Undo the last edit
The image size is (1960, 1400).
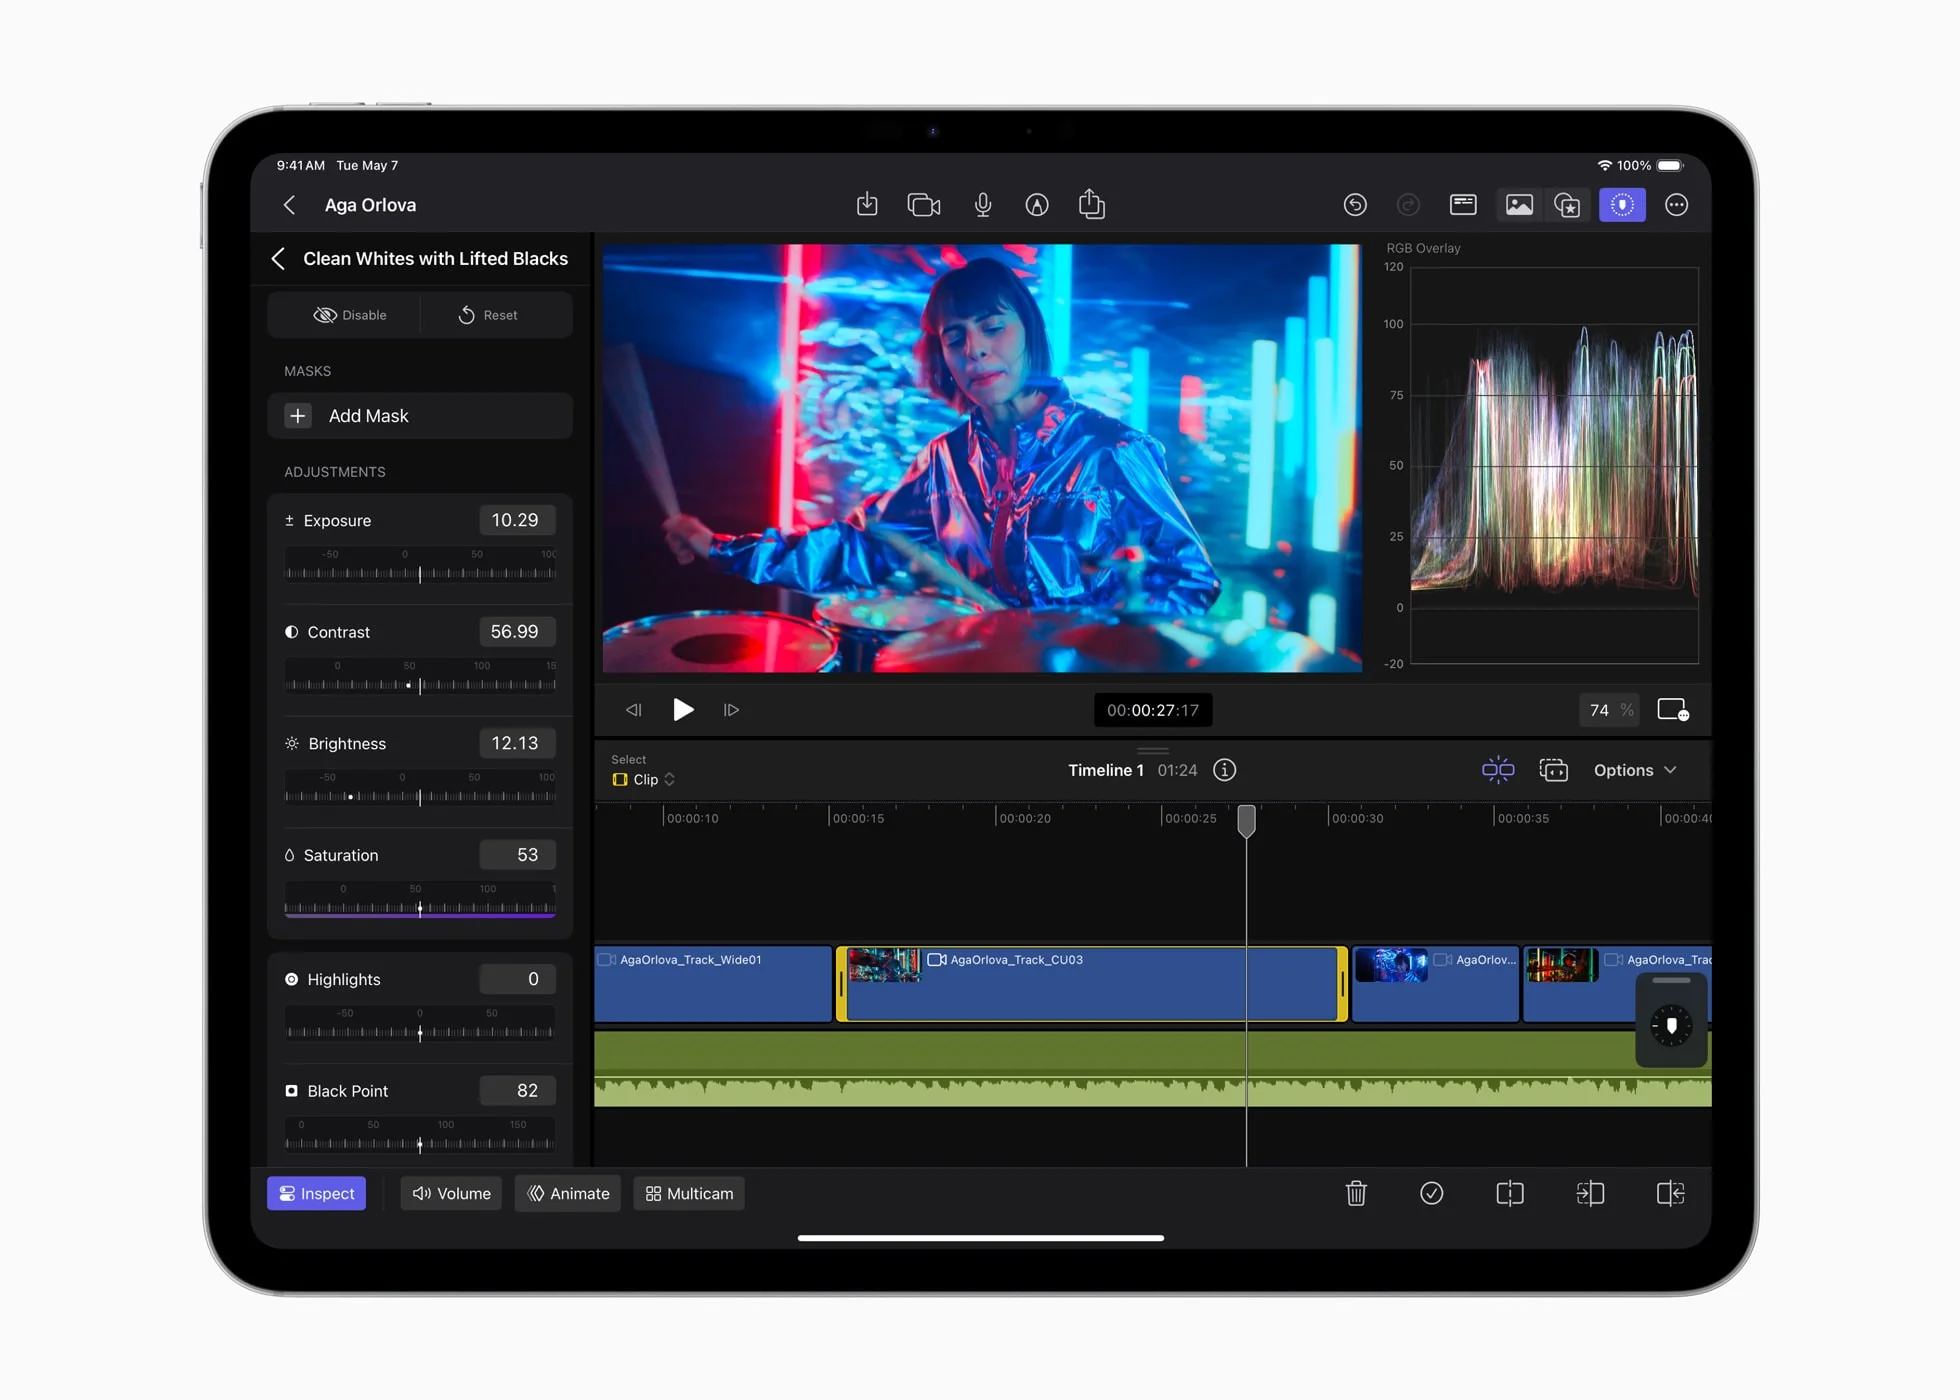1355,204
